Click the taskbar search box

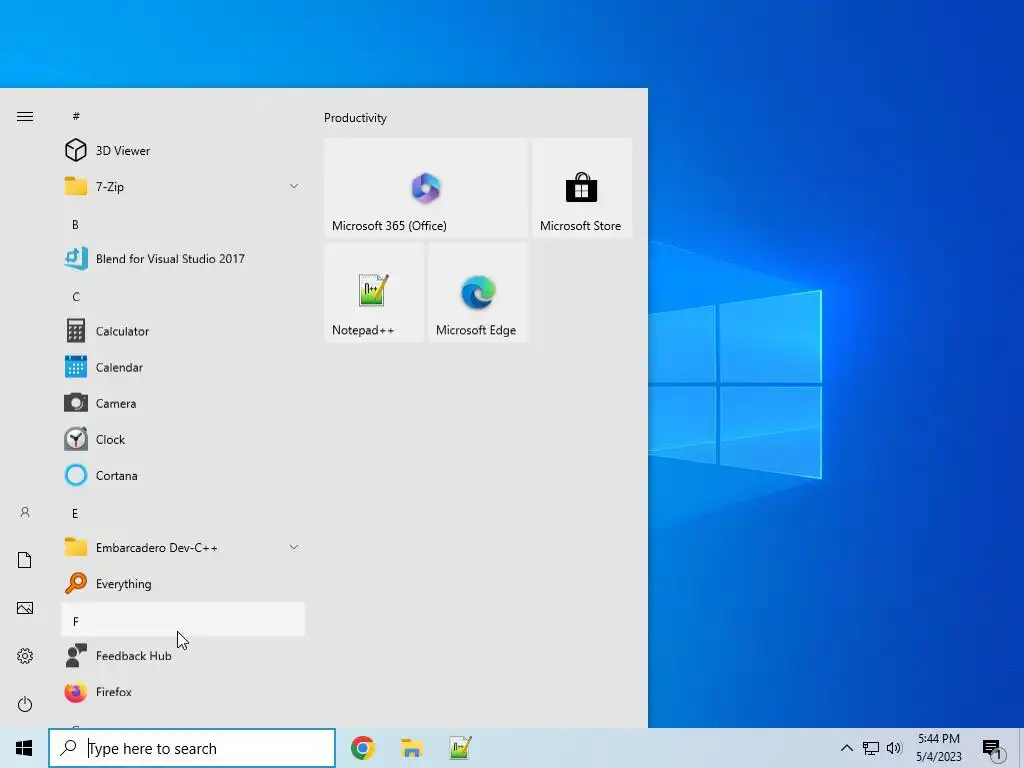[x=192, y=748]
